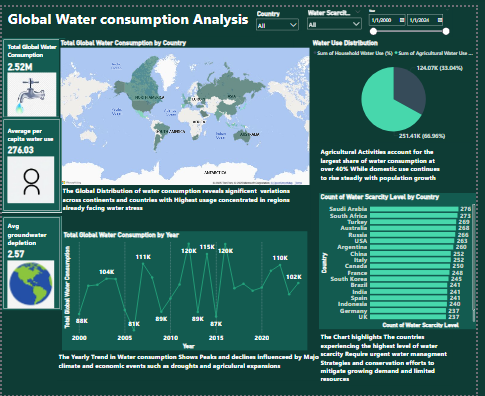Click the 110K data label
Screen dimensions: 485x396
[x=280, y=258]
